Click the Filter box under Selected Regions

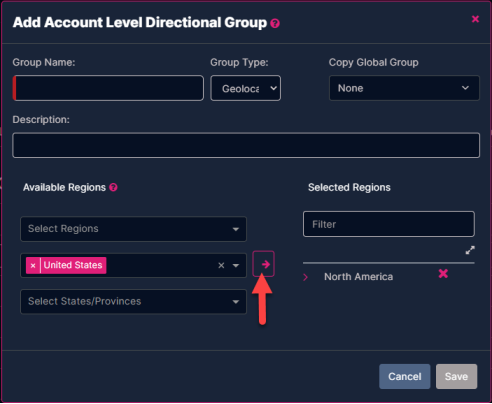pyautogui.click(x=389, y=224)
